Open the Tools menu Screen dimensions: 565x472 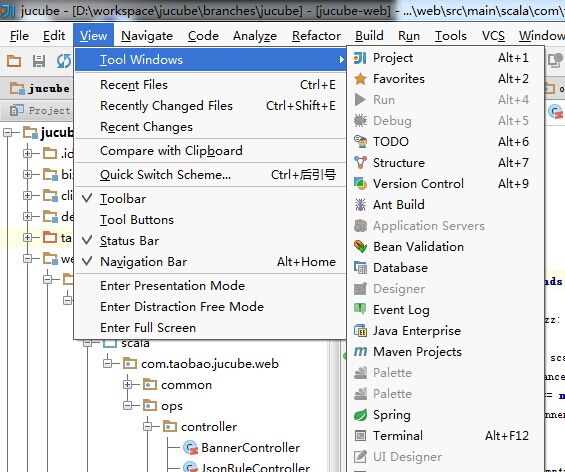coord(450,36)
